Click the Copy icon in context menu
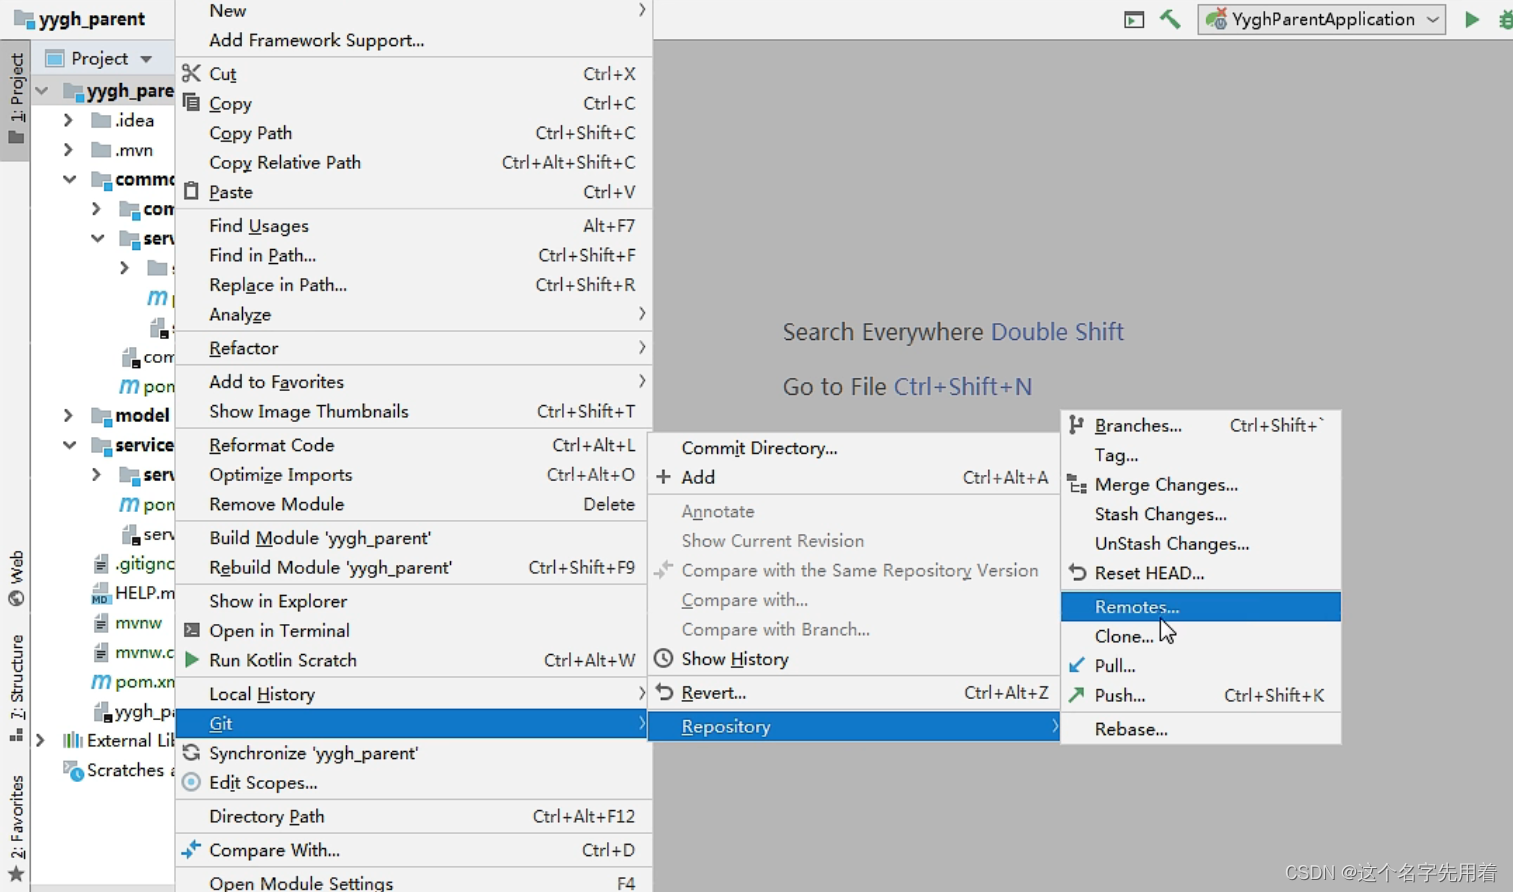Screen dimensions: 1513x892 coord(191,102)
